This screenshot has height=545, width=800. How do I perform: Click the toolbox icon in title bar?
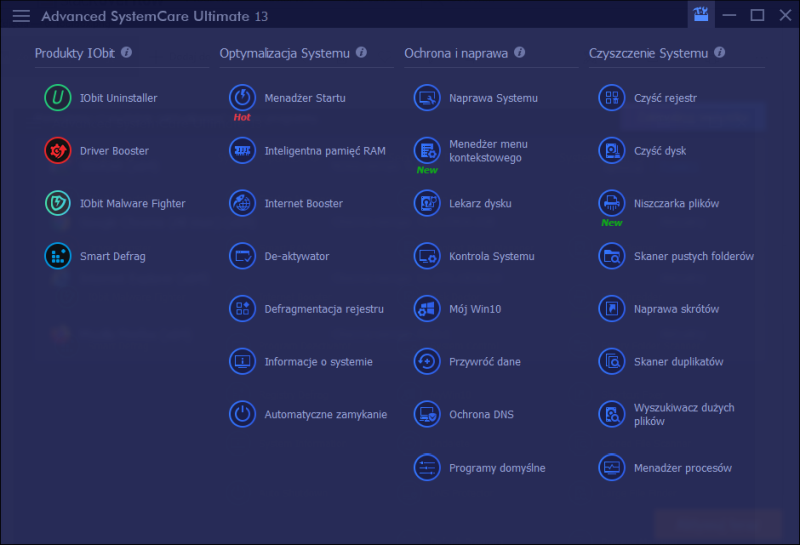pos(701,14)
